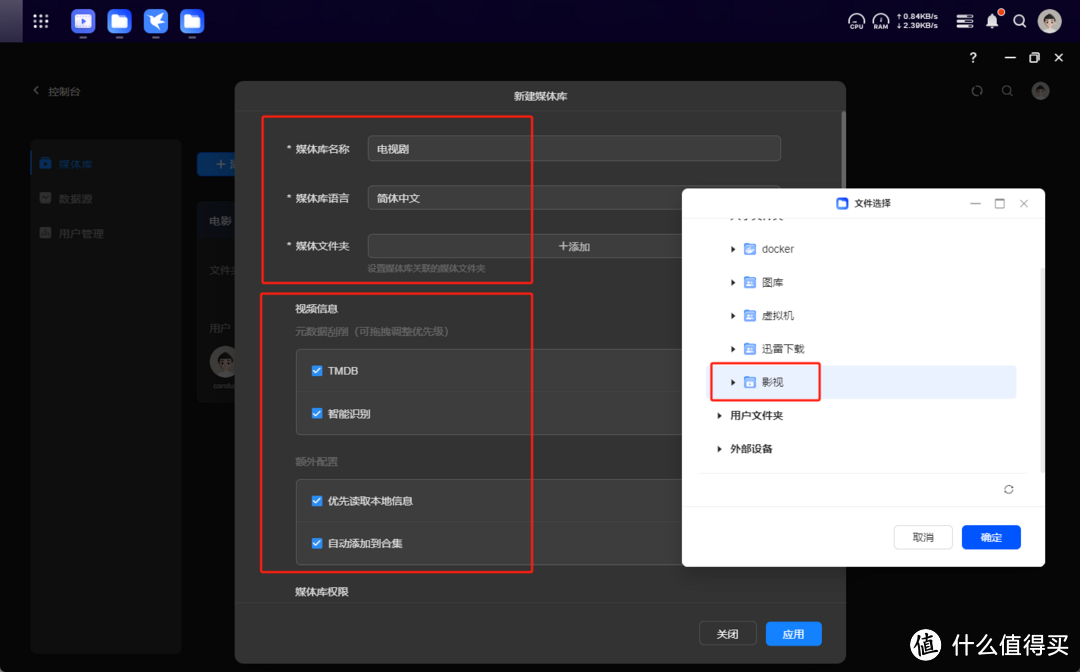Viewport: 1080px width, 672px height.
Task: Toggle the 智能识别 checkbox
Action: 317,414
